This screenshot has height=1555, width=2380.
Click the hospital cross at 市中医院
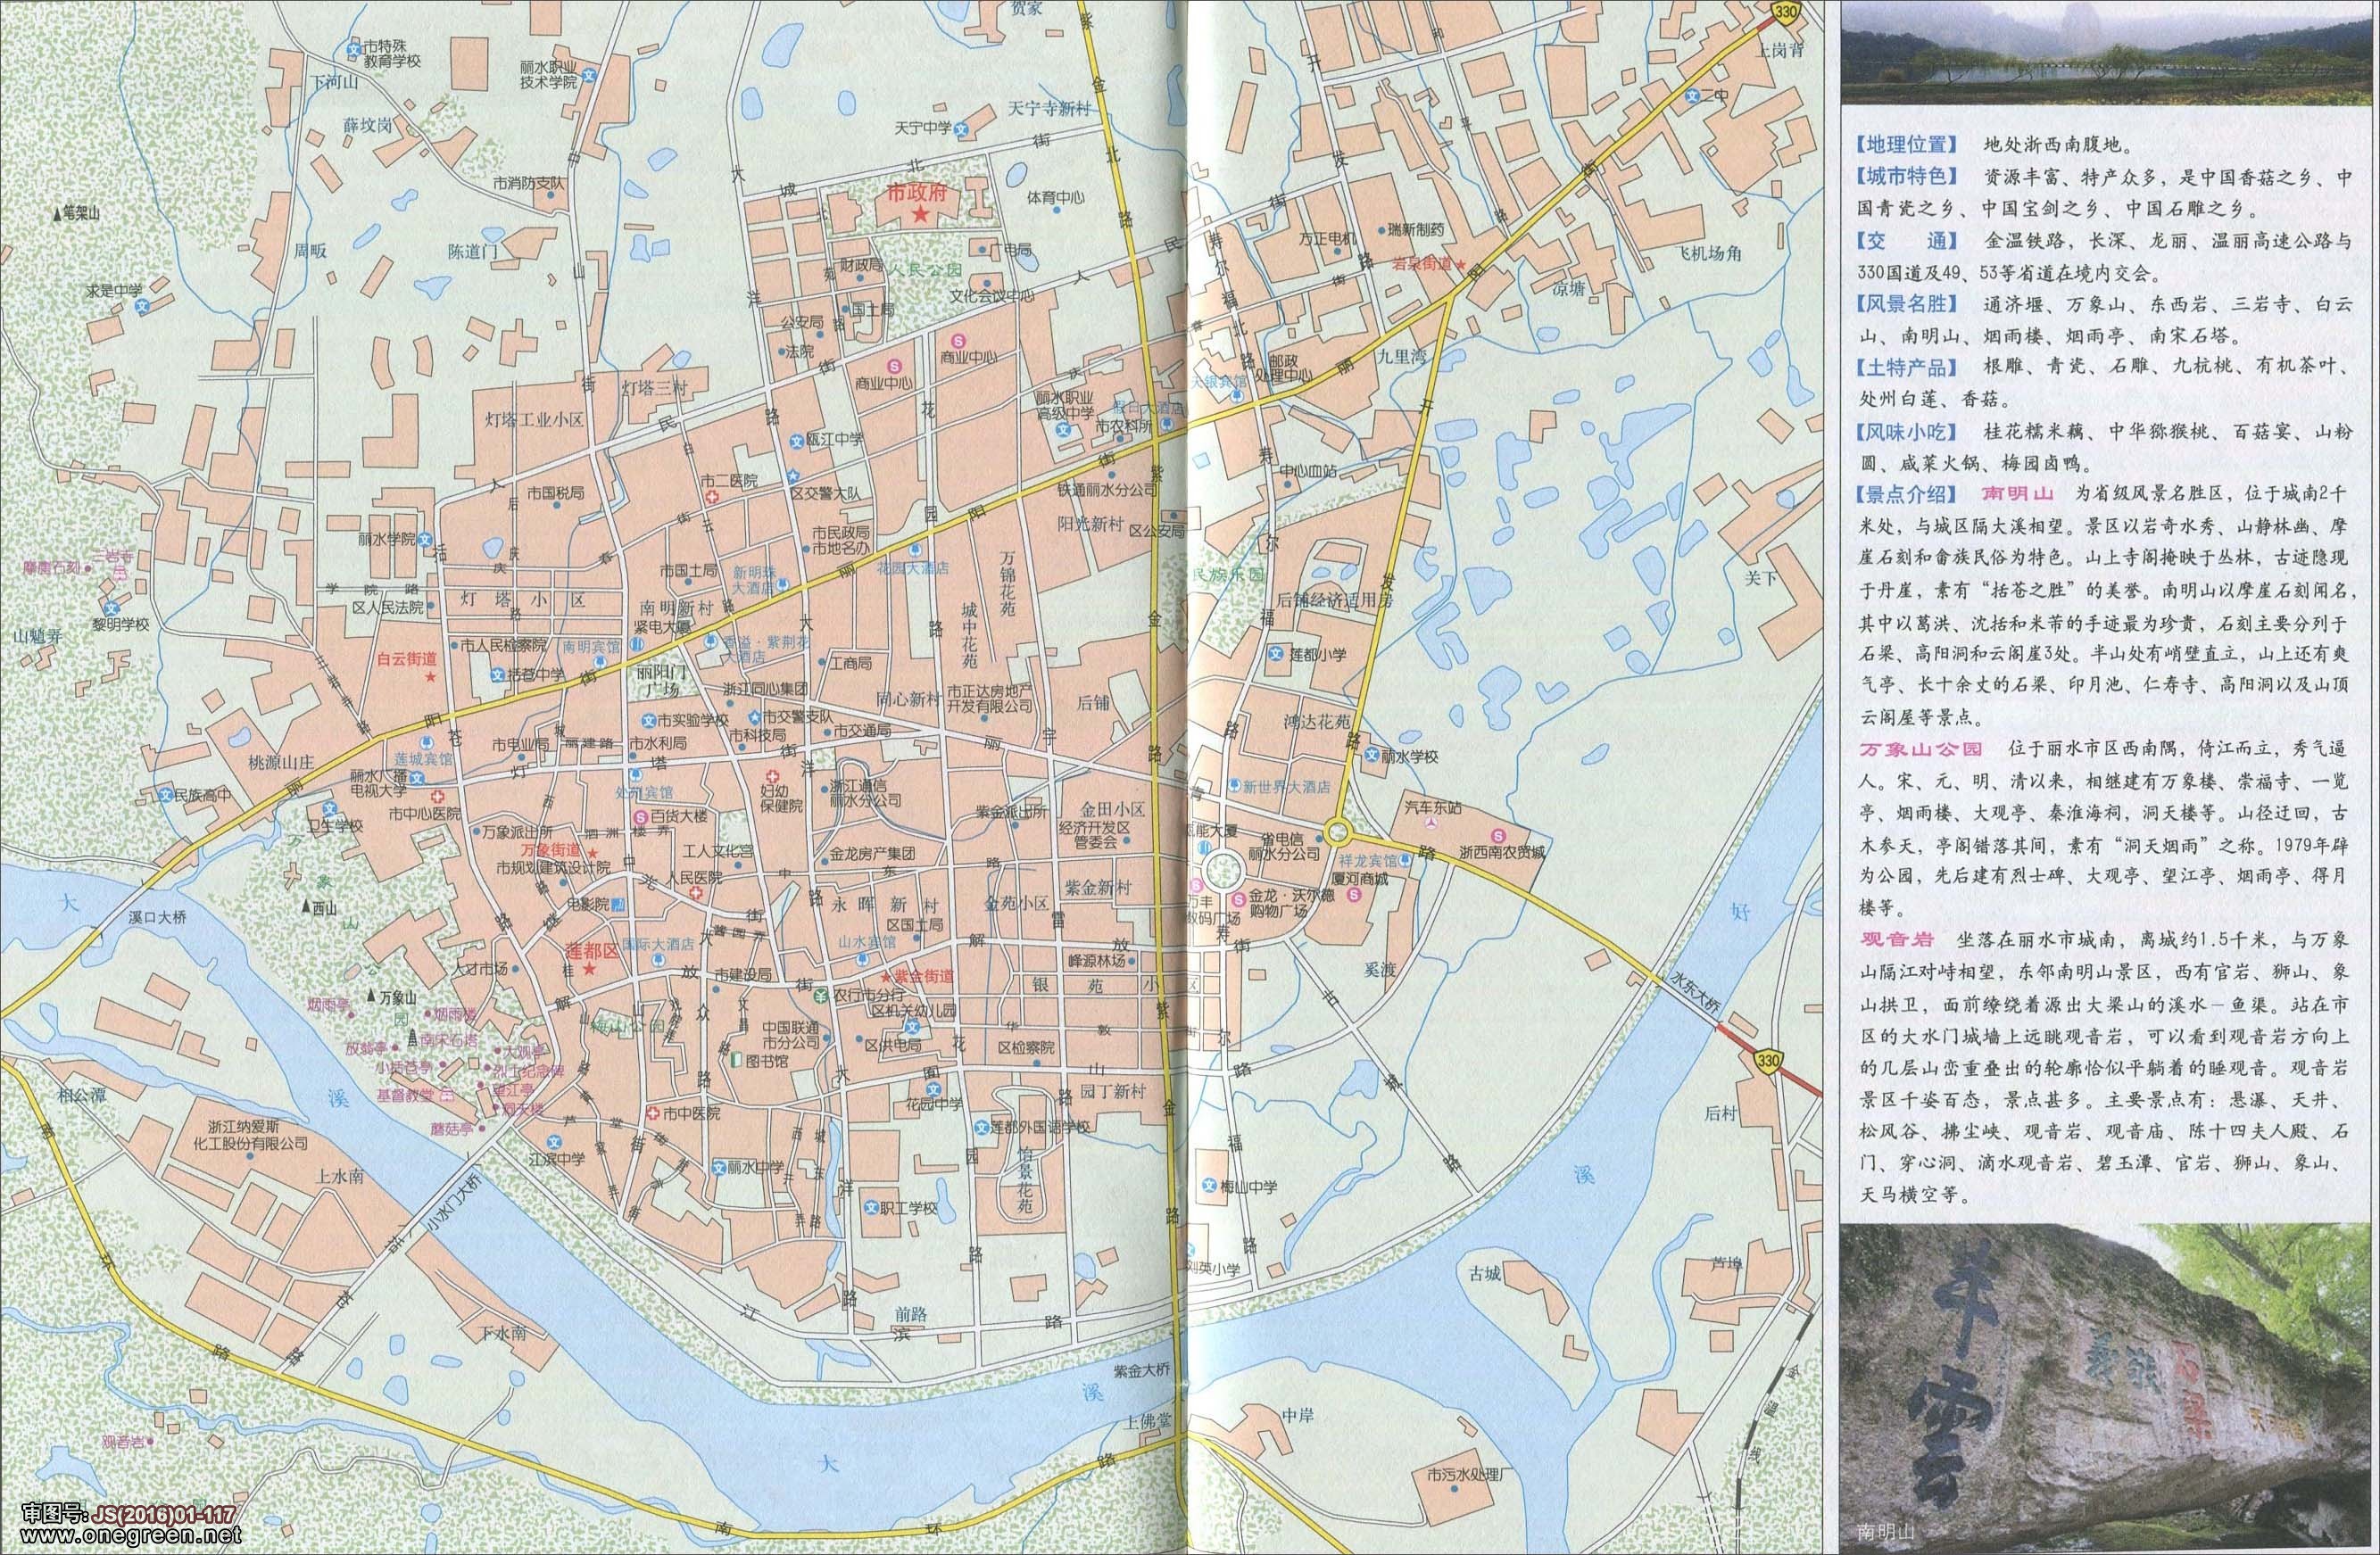pyautogui.click(x=651, y=1114)
